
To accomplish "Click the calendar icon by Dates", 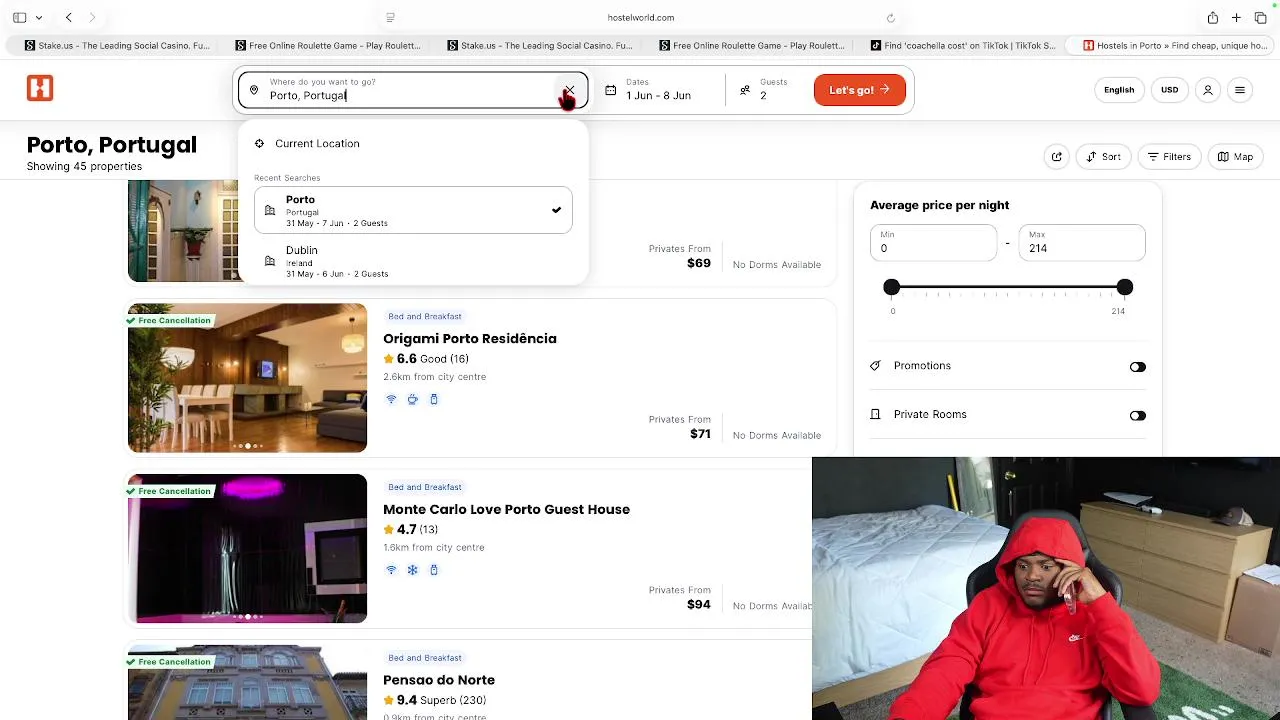I will (610, 90).
